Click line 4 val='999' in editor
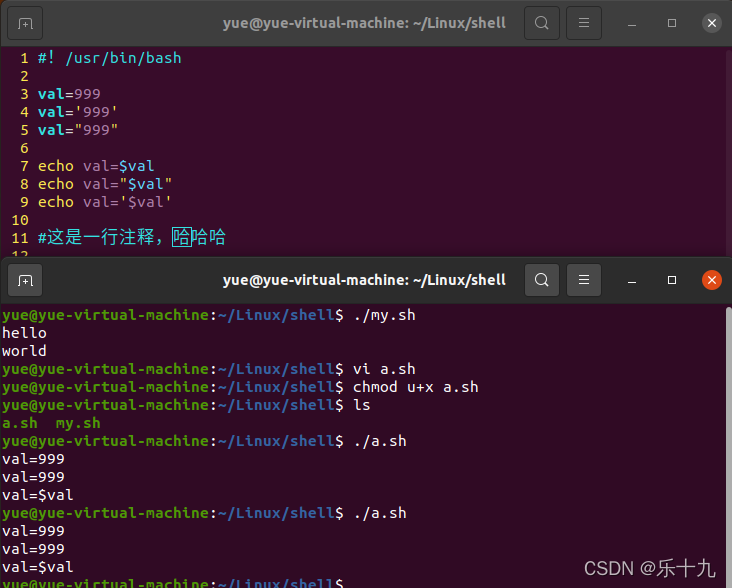The width and height of the screenshot is (732, 588). (x=77, y=112)
